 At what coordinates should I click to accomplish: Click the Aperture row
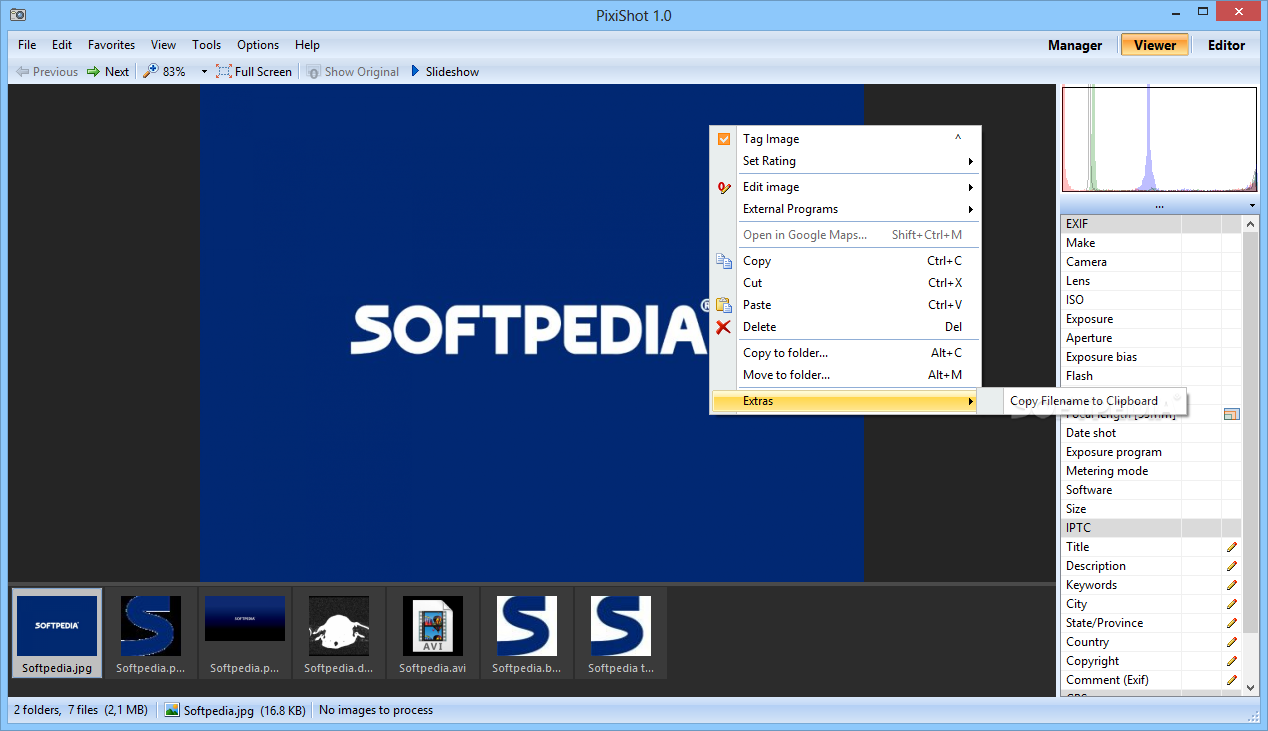1151,338
